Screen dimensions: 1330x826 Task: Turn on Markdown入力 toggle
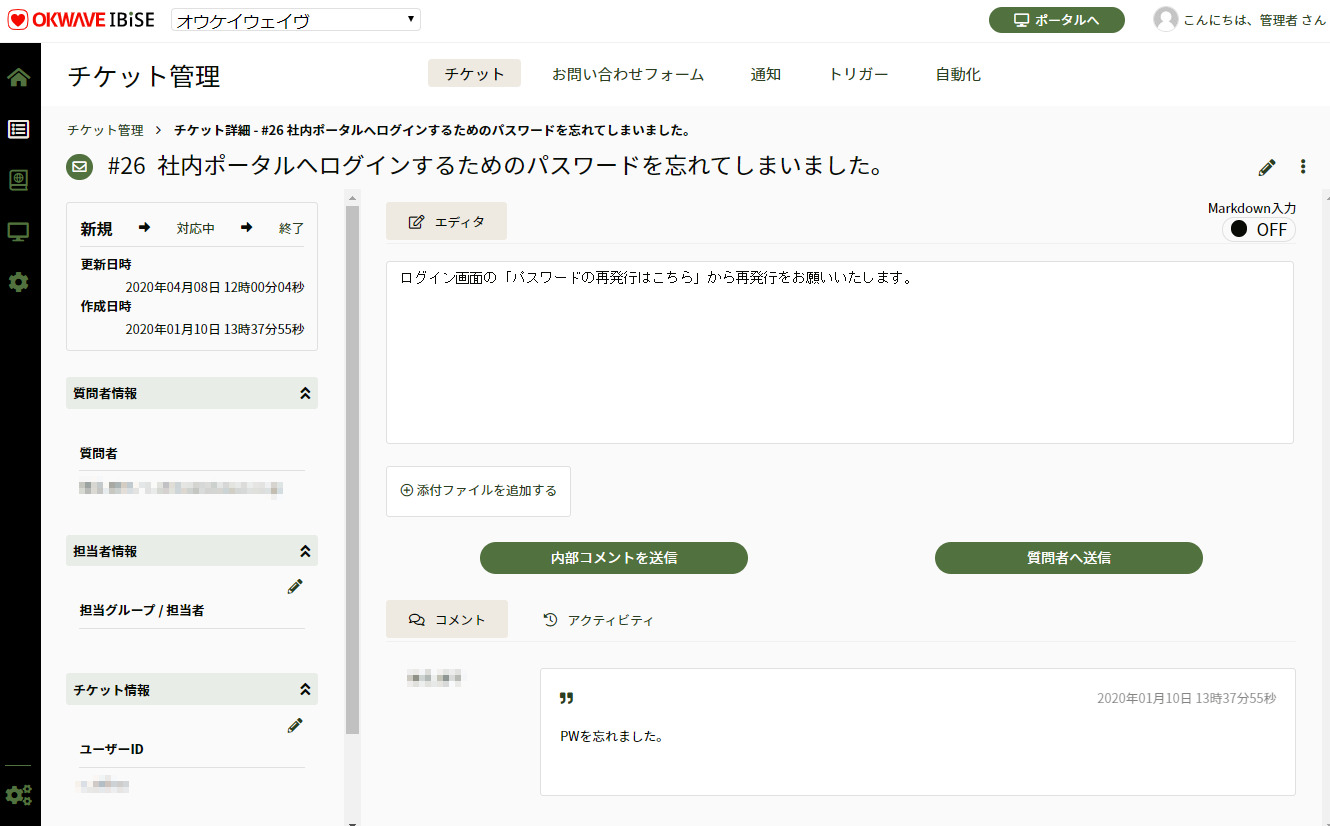(x=1258, y=229)
